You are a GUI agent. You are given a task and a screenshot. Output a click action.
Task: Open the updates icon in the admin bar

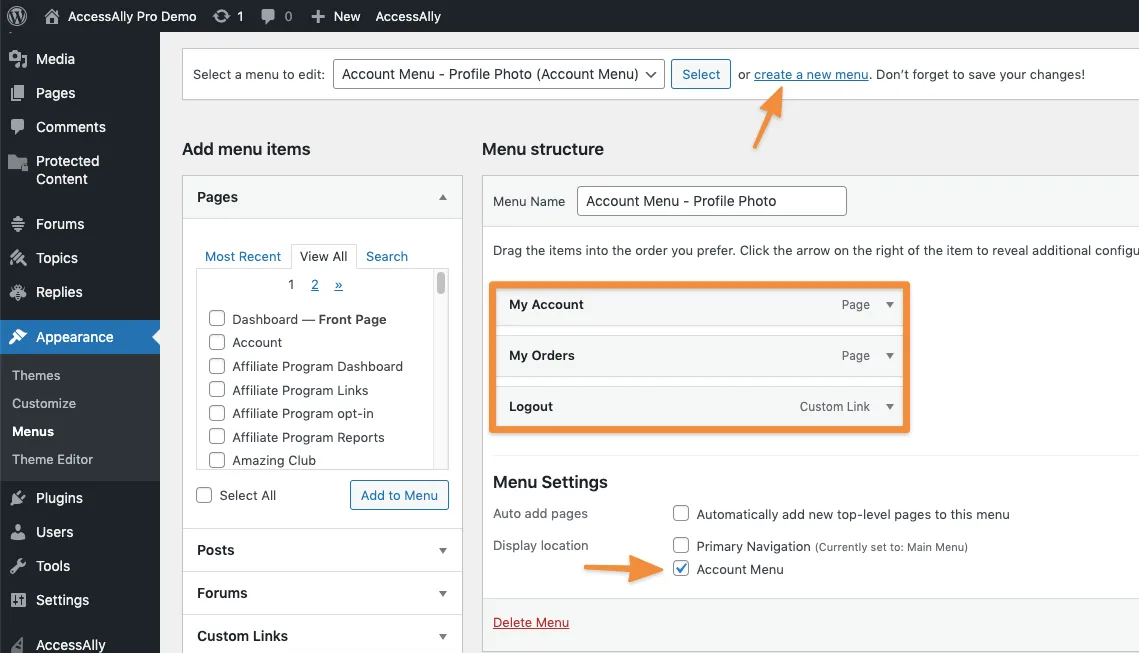[x=222, y=15]
